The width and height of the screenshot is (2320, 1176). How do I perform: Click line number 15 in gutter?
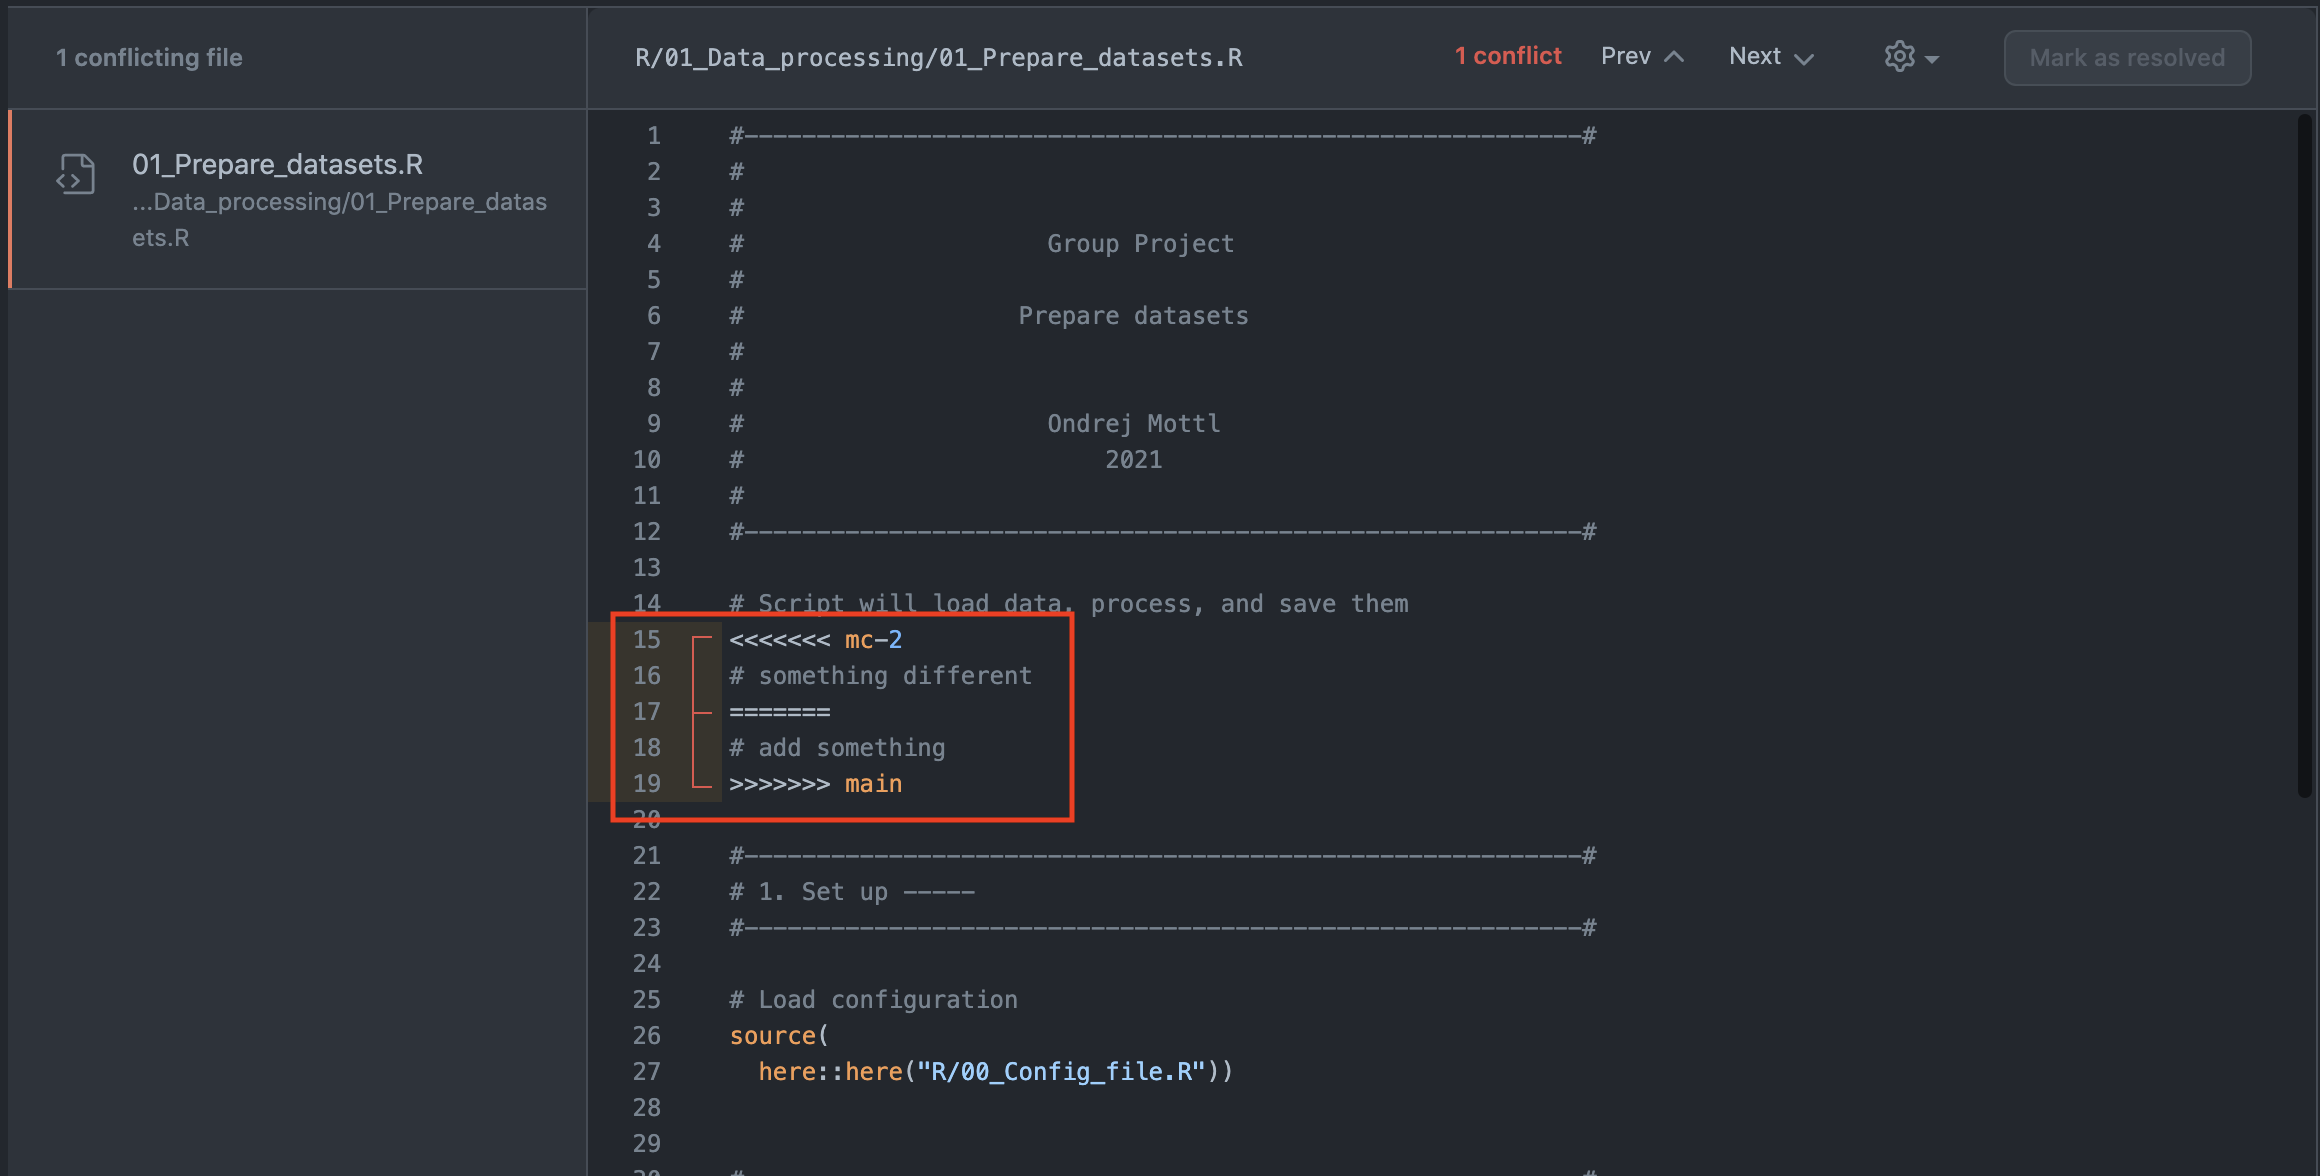point(646,640)
